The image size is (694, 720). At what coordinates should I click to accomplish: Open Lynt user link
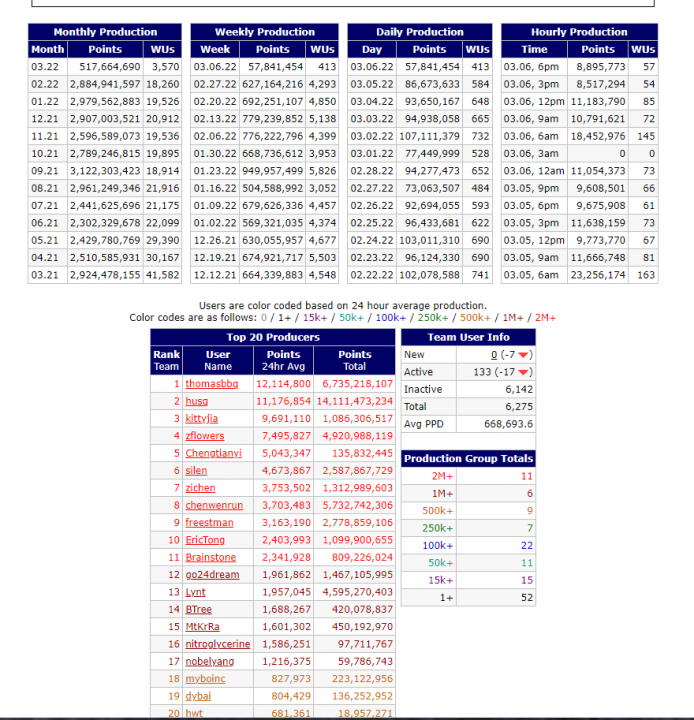(195, 592)
